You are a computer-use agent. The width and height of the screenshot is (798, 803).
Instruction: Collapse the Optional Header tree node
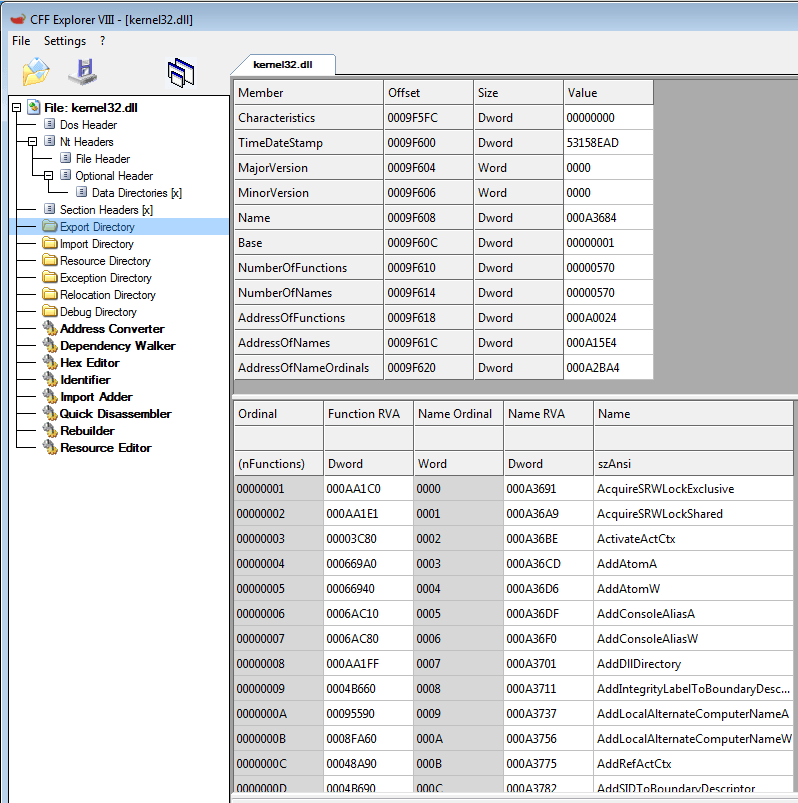tap(48, 176)
